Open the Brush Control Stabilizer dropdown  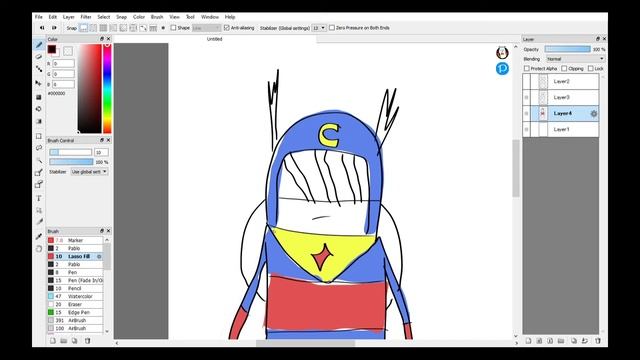pos(89,172)
